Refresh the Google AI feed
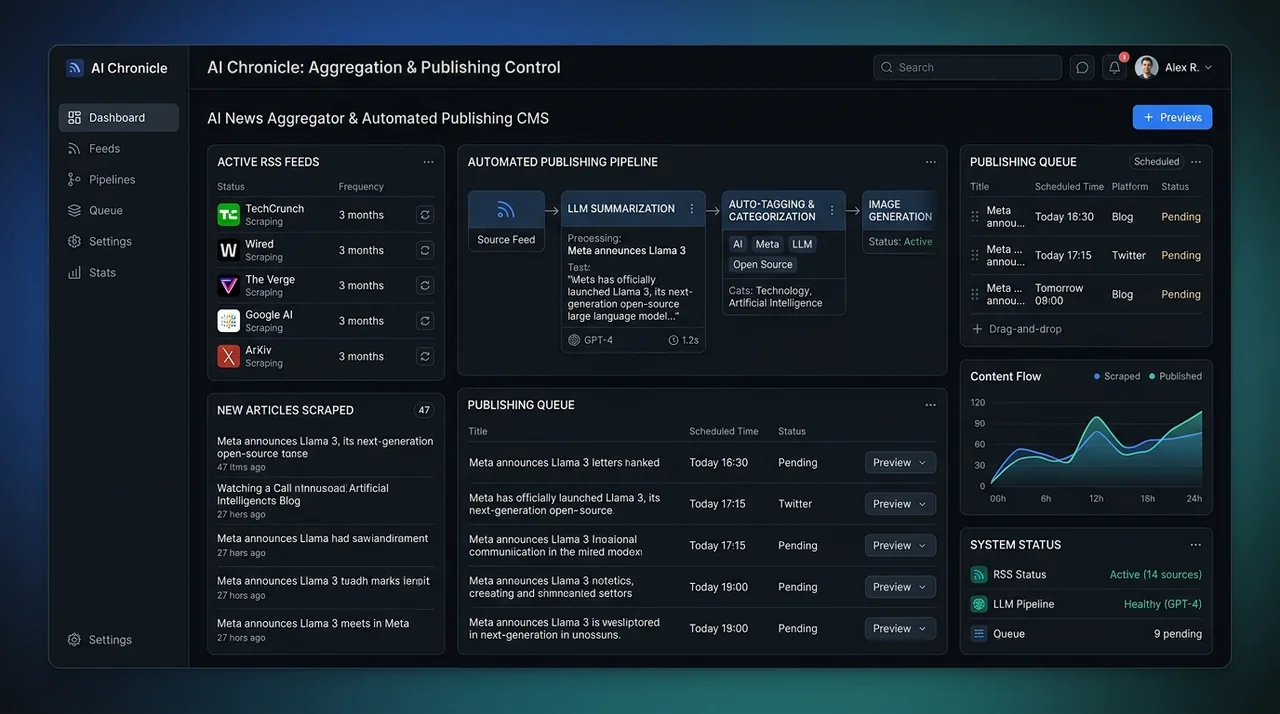Image resolution: width=1280 pixels, height=714 pixels. pyautogui.click(x=425, y=321)
